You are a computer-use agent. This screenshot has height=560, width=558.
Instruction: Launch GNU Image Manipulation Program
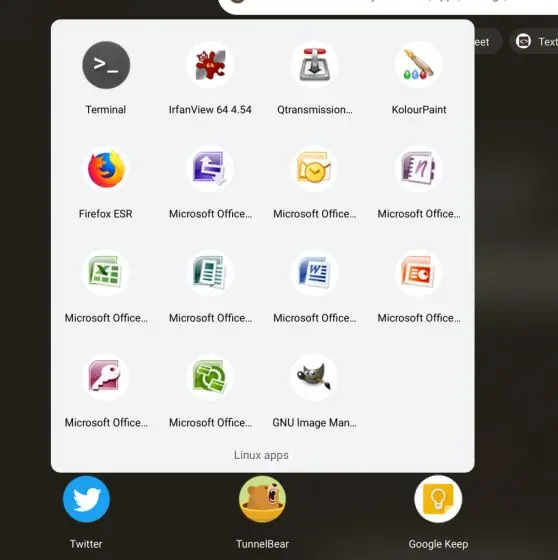[x=314, y=377]
